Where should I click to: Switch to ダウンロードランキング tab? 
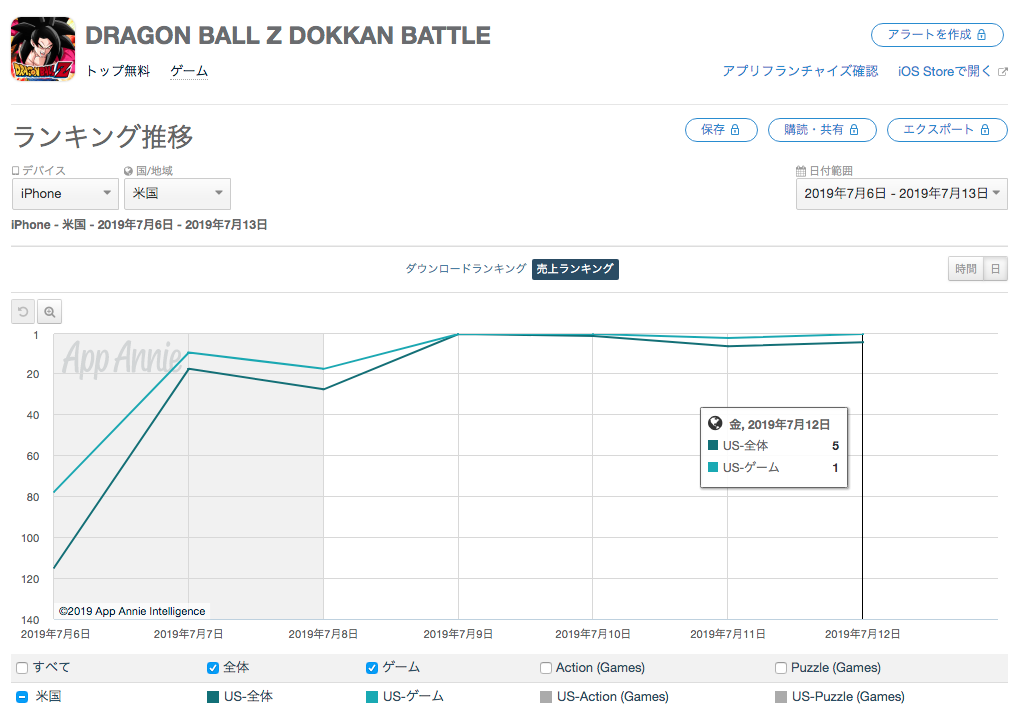pos(466,269)
